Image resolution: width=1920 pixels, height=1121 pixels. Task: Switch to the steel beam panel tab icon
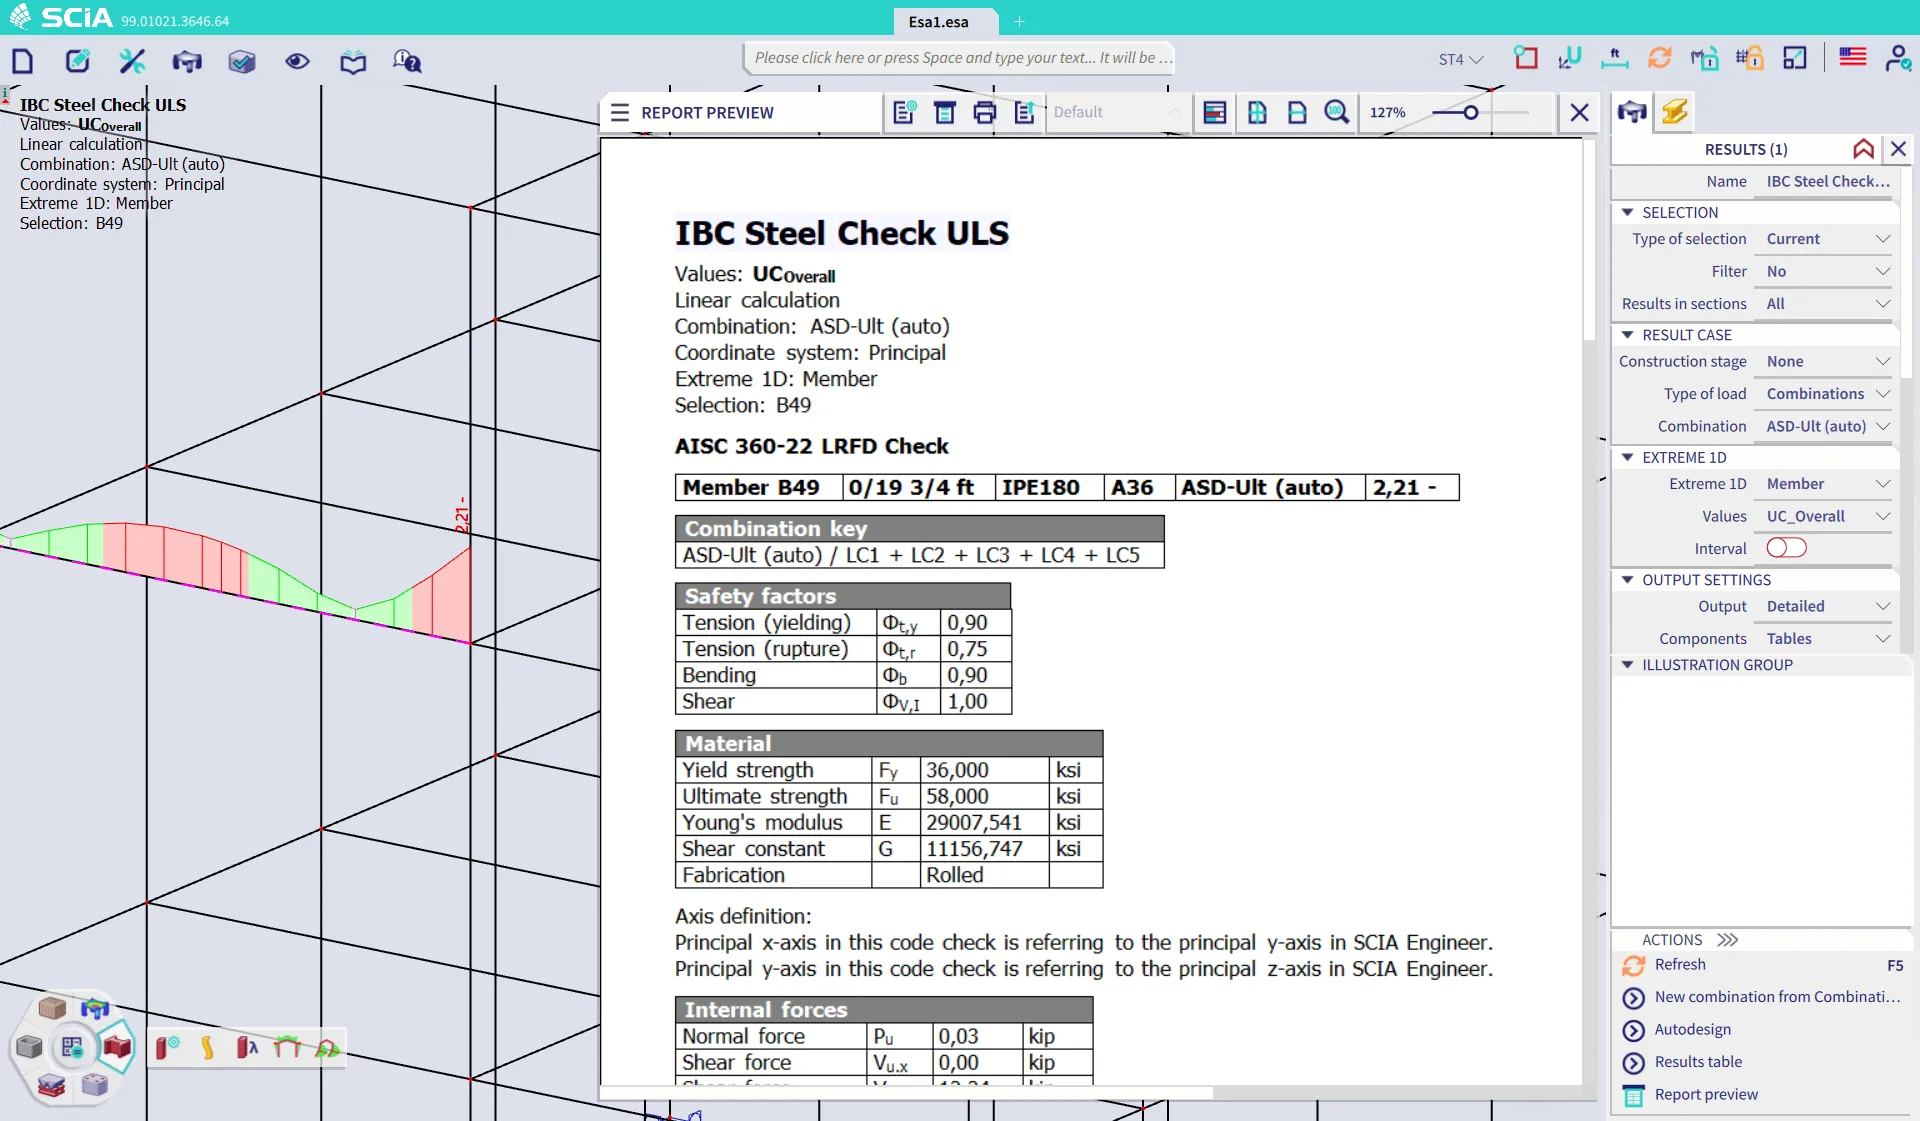[1675, 111]
